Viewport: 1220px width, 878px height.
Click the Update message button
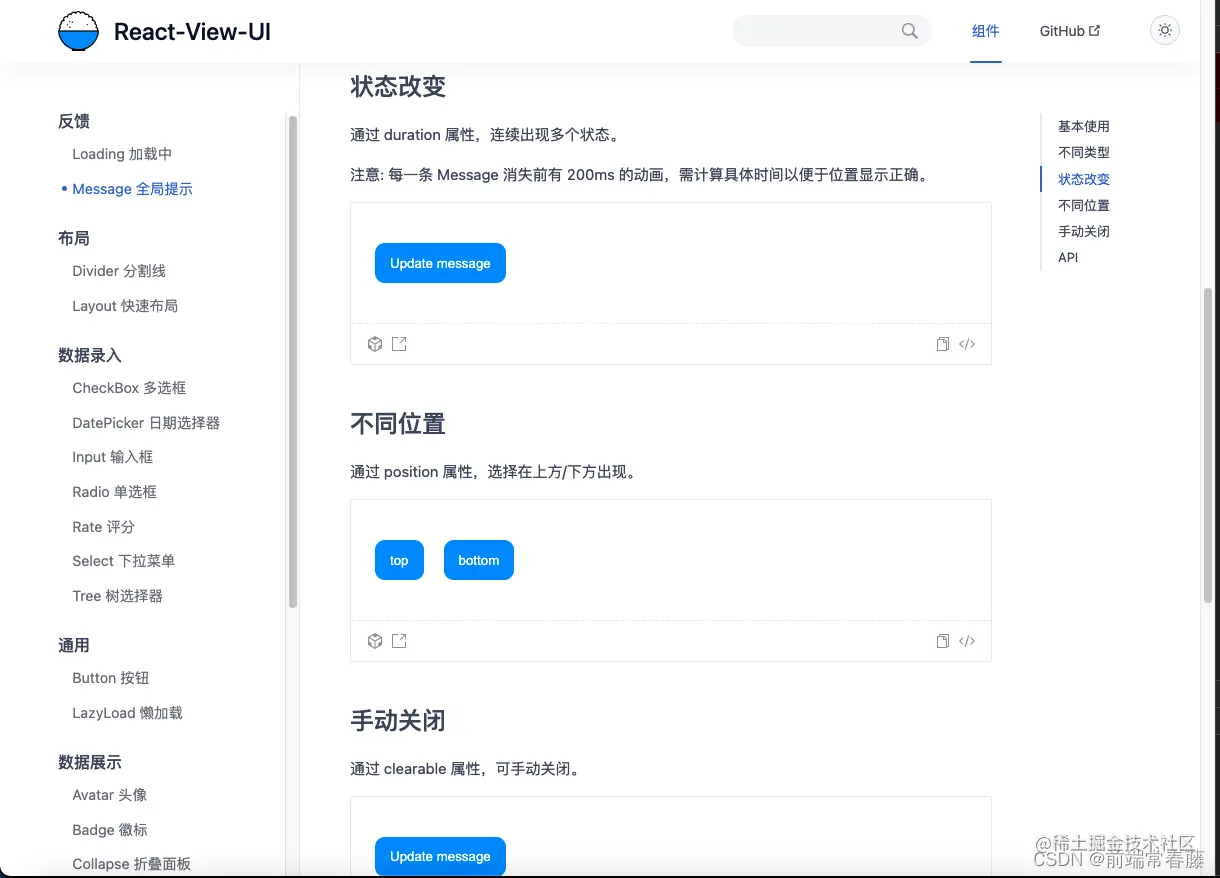(x=440, y=263)
